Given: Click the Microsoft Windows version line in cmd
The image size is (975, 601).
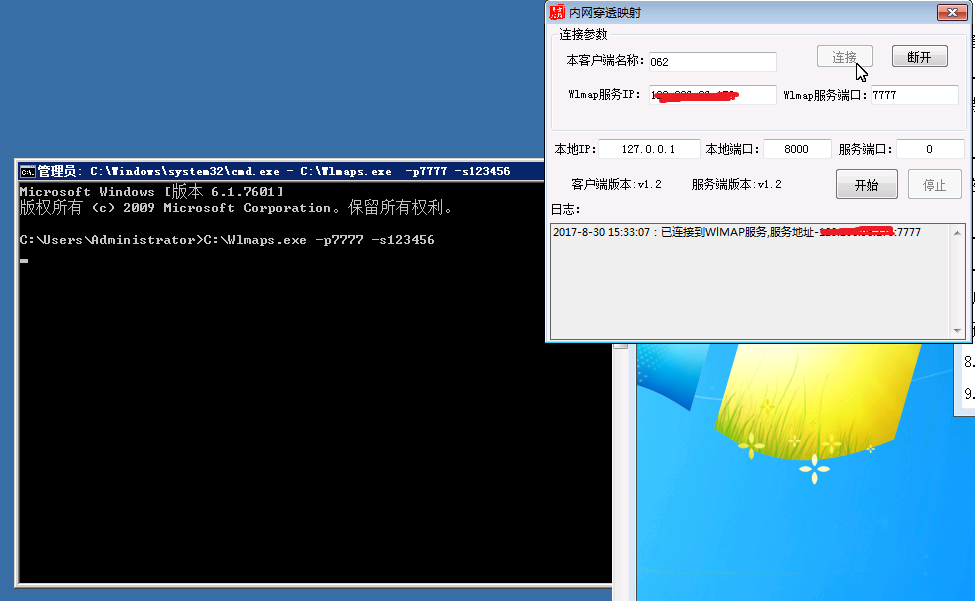Looking at the screenshot, I should [x=152, y=191].
